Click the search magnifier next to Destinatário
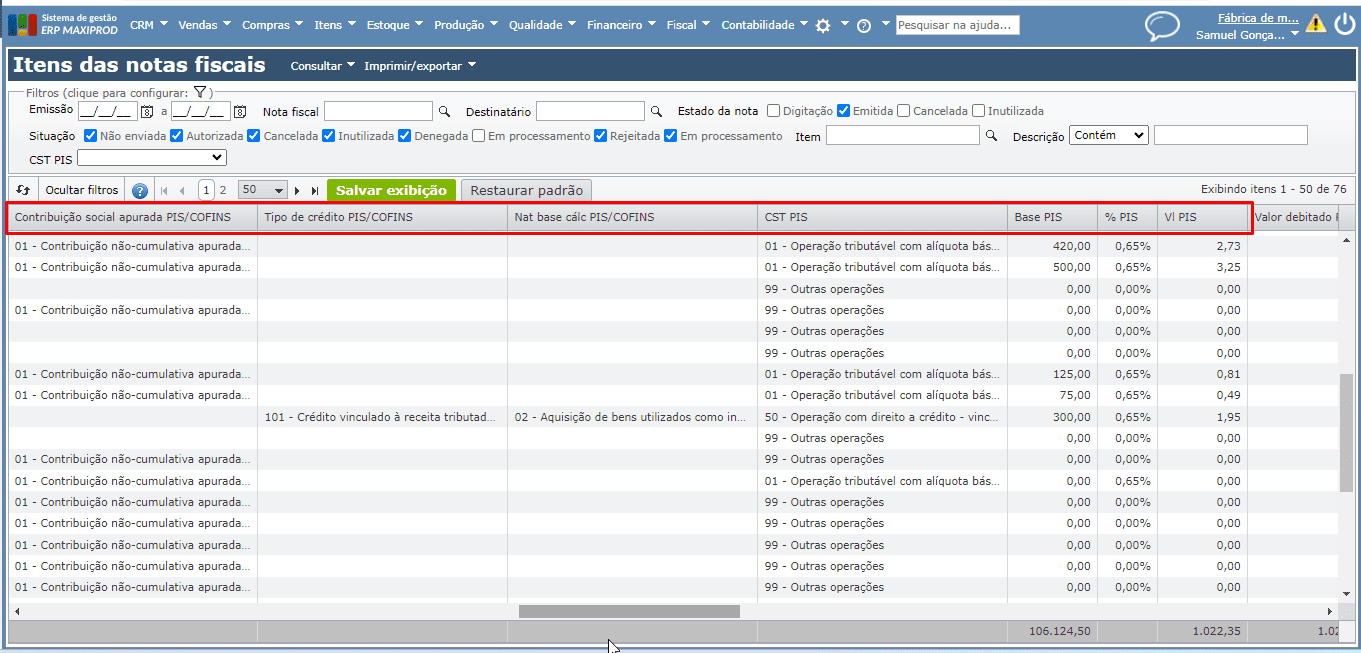 pos(657,111)
